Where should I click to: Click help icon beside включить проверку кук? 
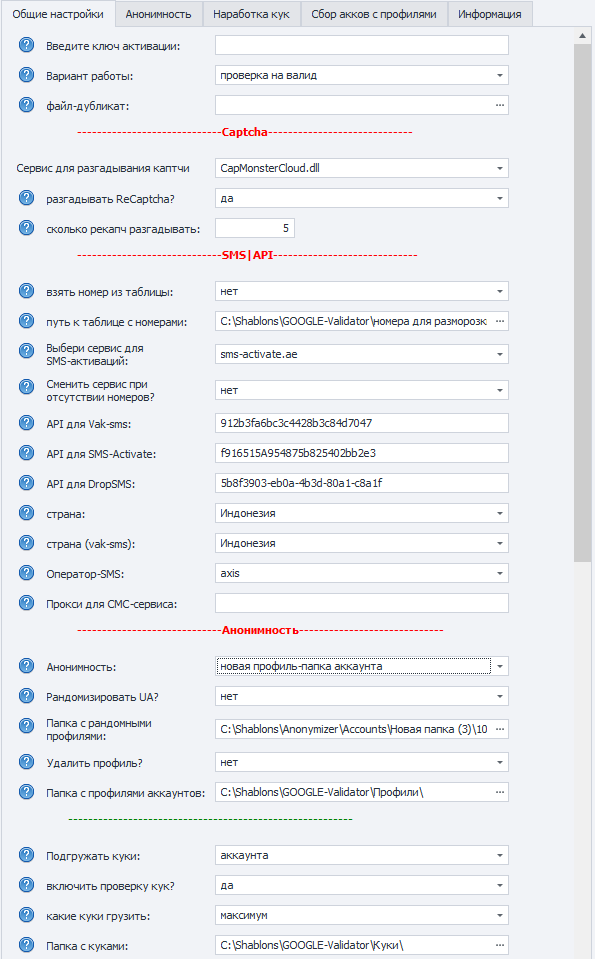[x=26, y=884]
